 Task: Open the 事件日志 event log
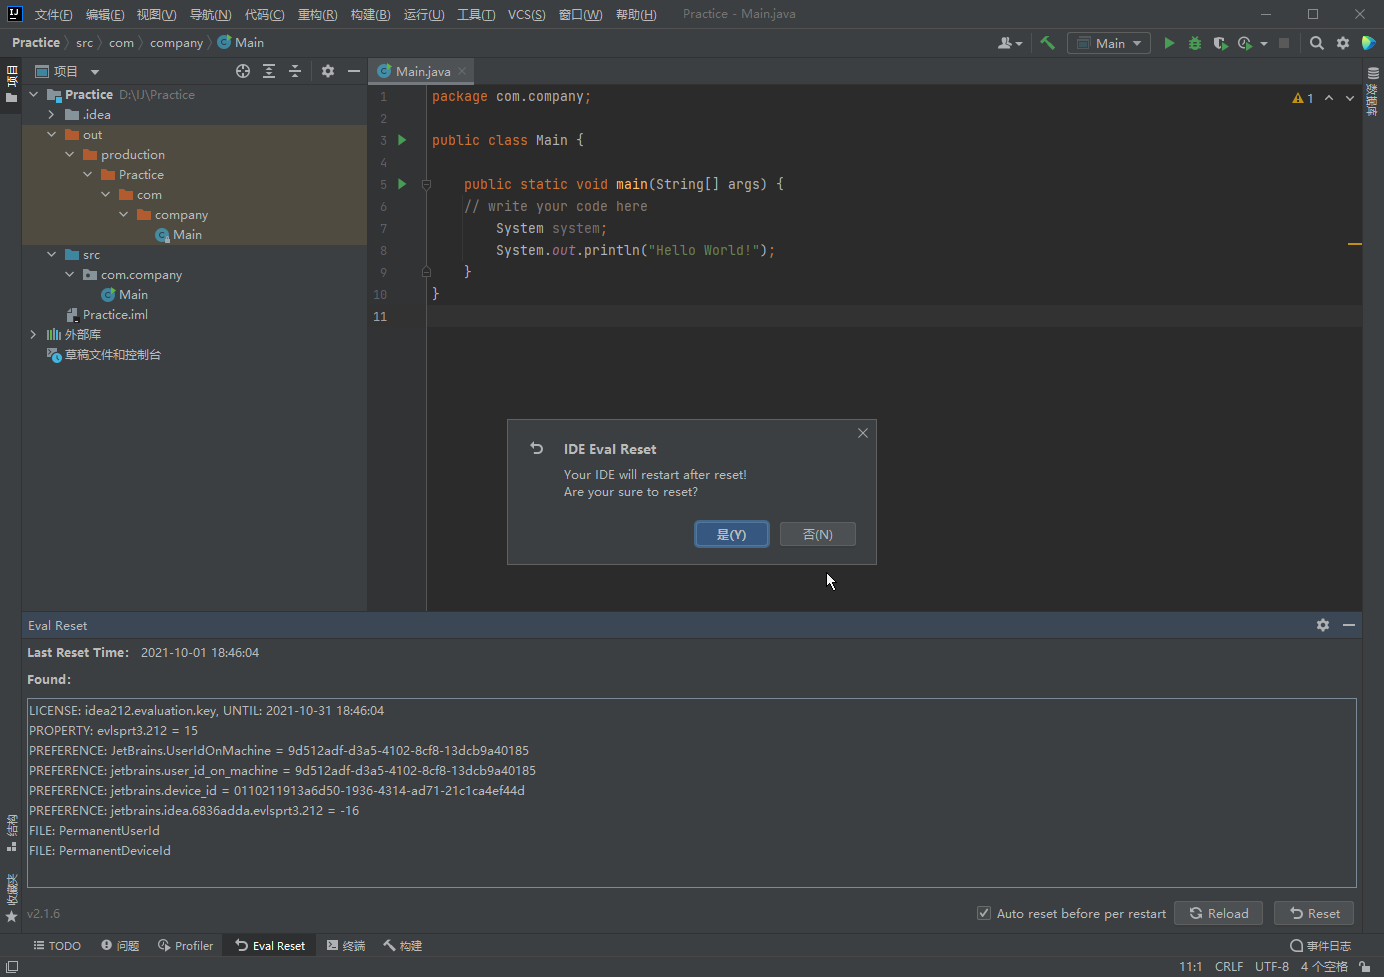click(x=1320, y=945)
